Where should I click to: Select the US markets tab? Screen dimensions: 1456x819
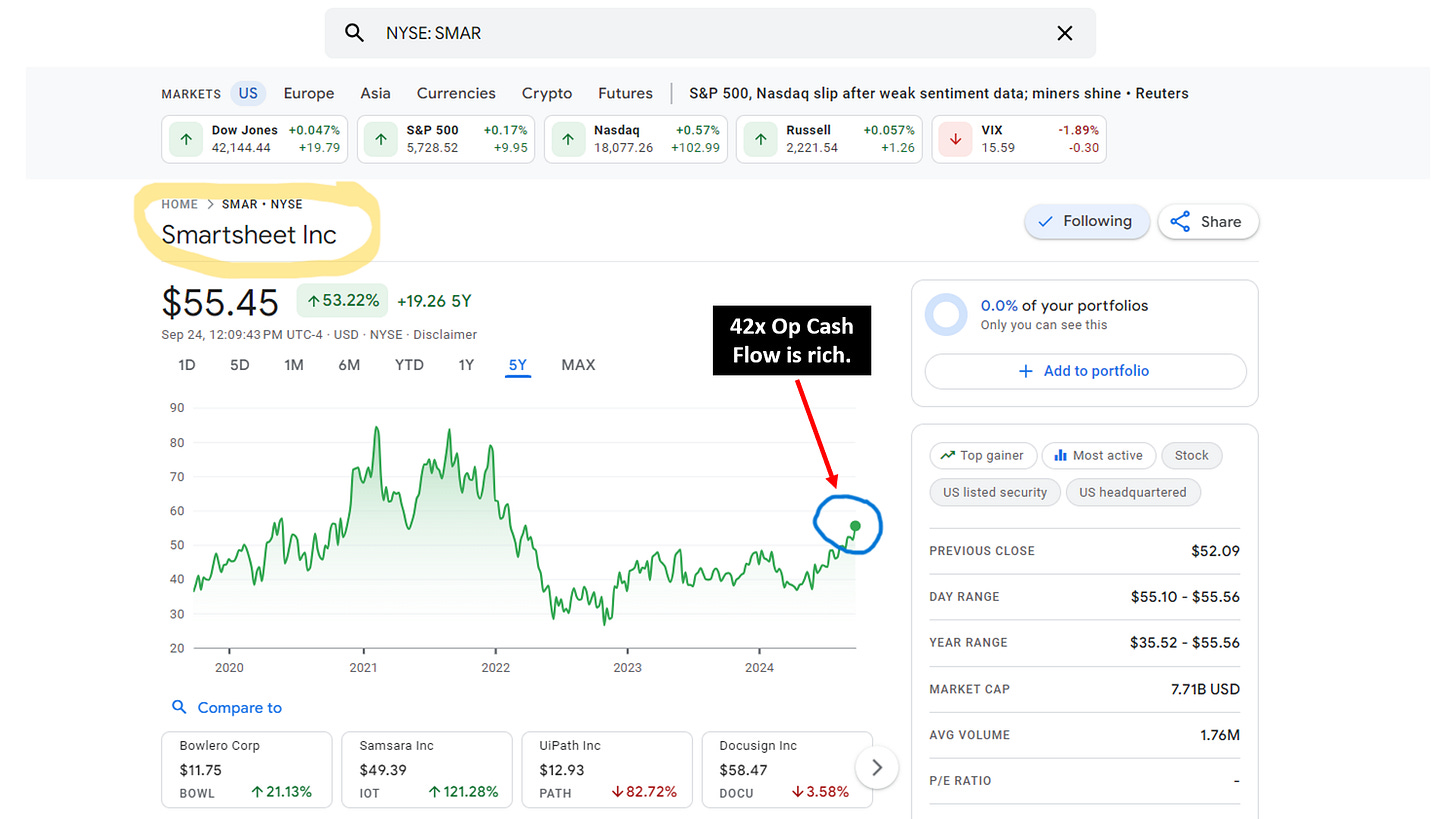248,93
